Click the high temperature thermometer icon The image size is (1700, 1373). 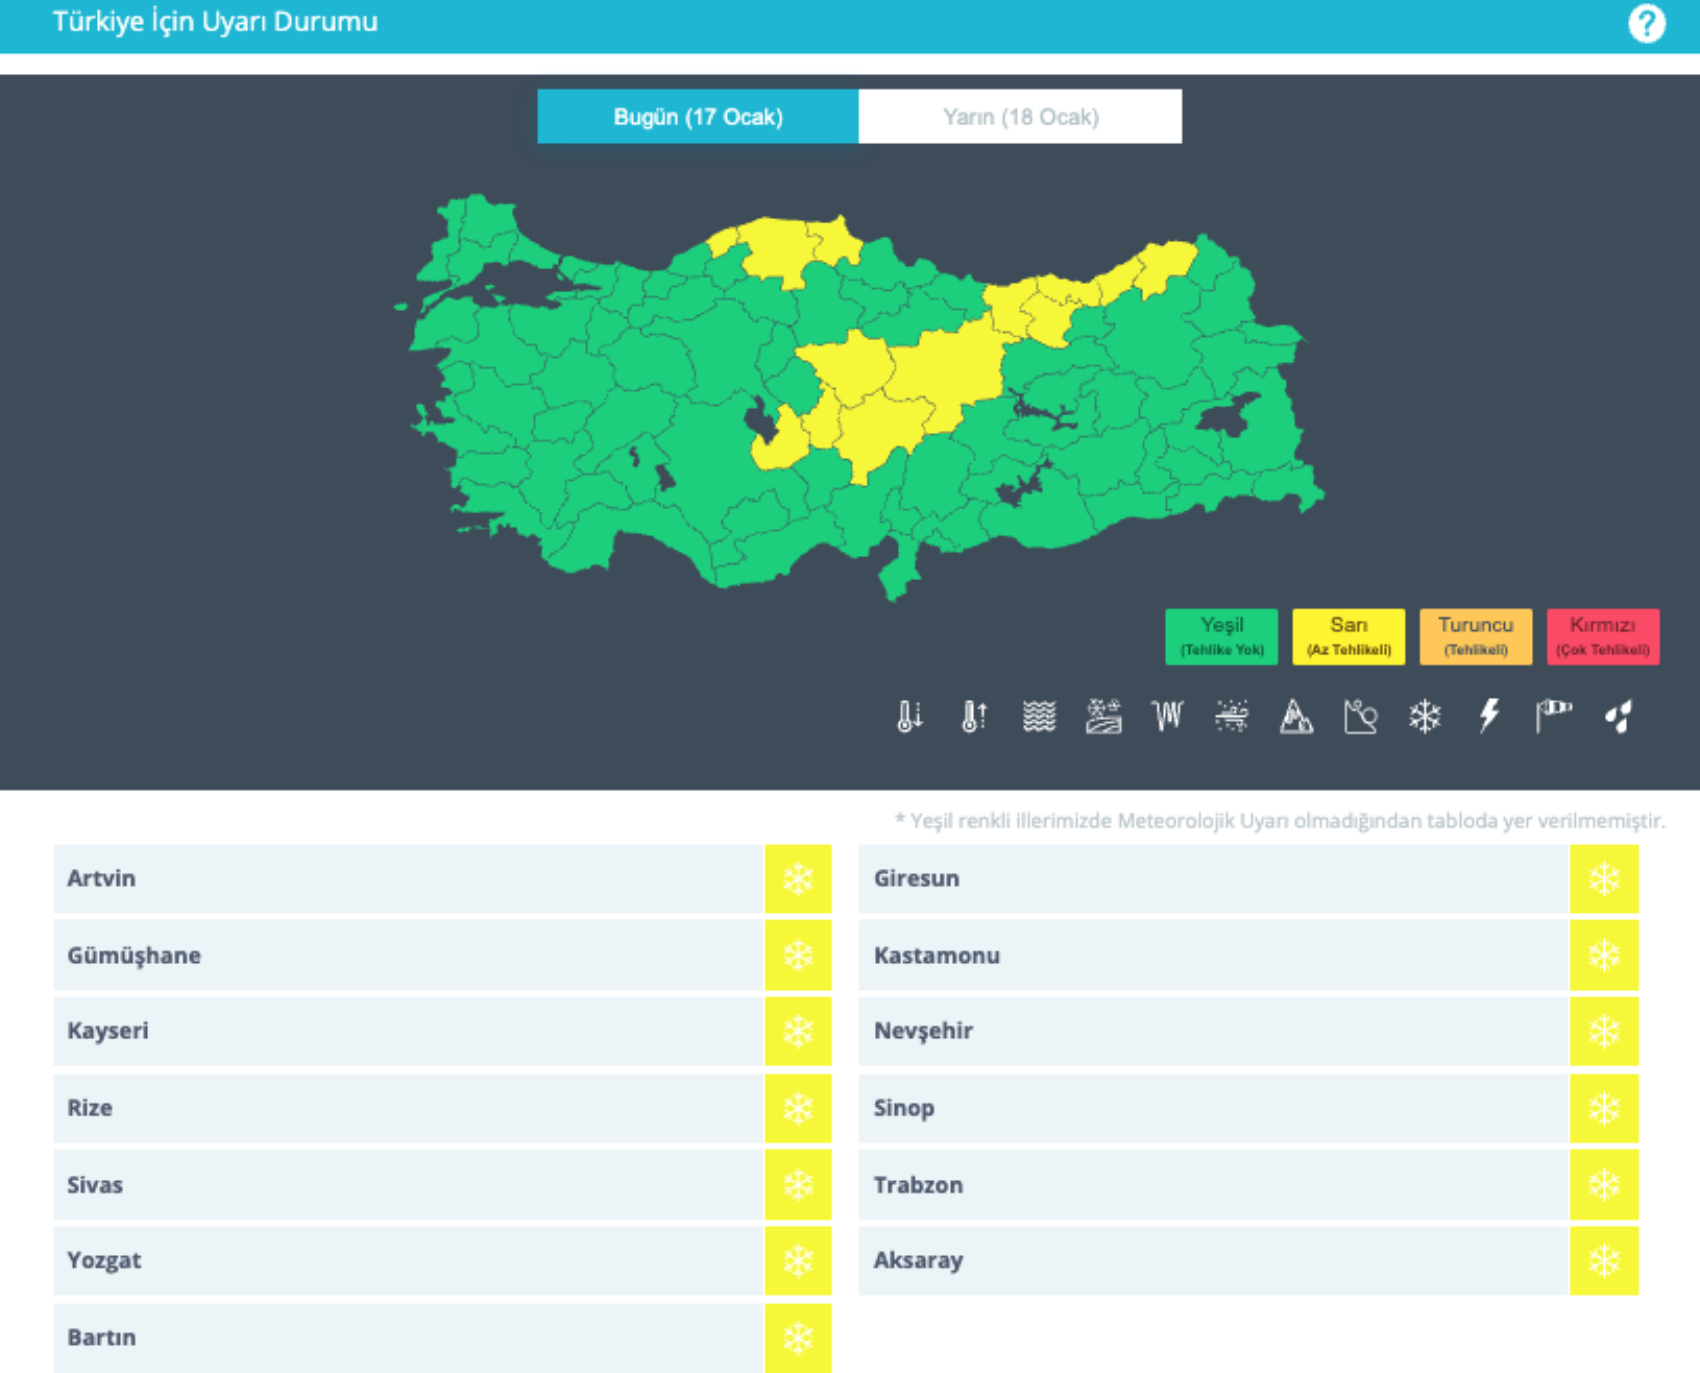click(974, 716)
